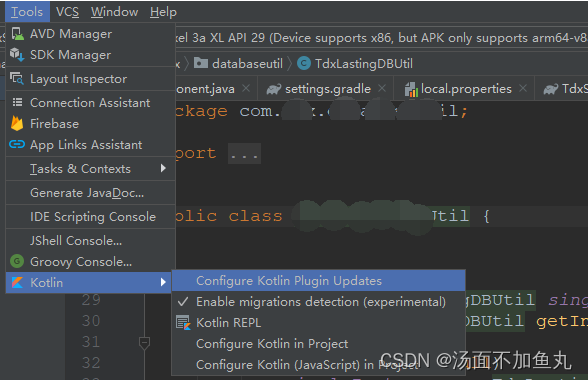Click the Firebase flame icon
588x380 pixels.
pos(17,123)
